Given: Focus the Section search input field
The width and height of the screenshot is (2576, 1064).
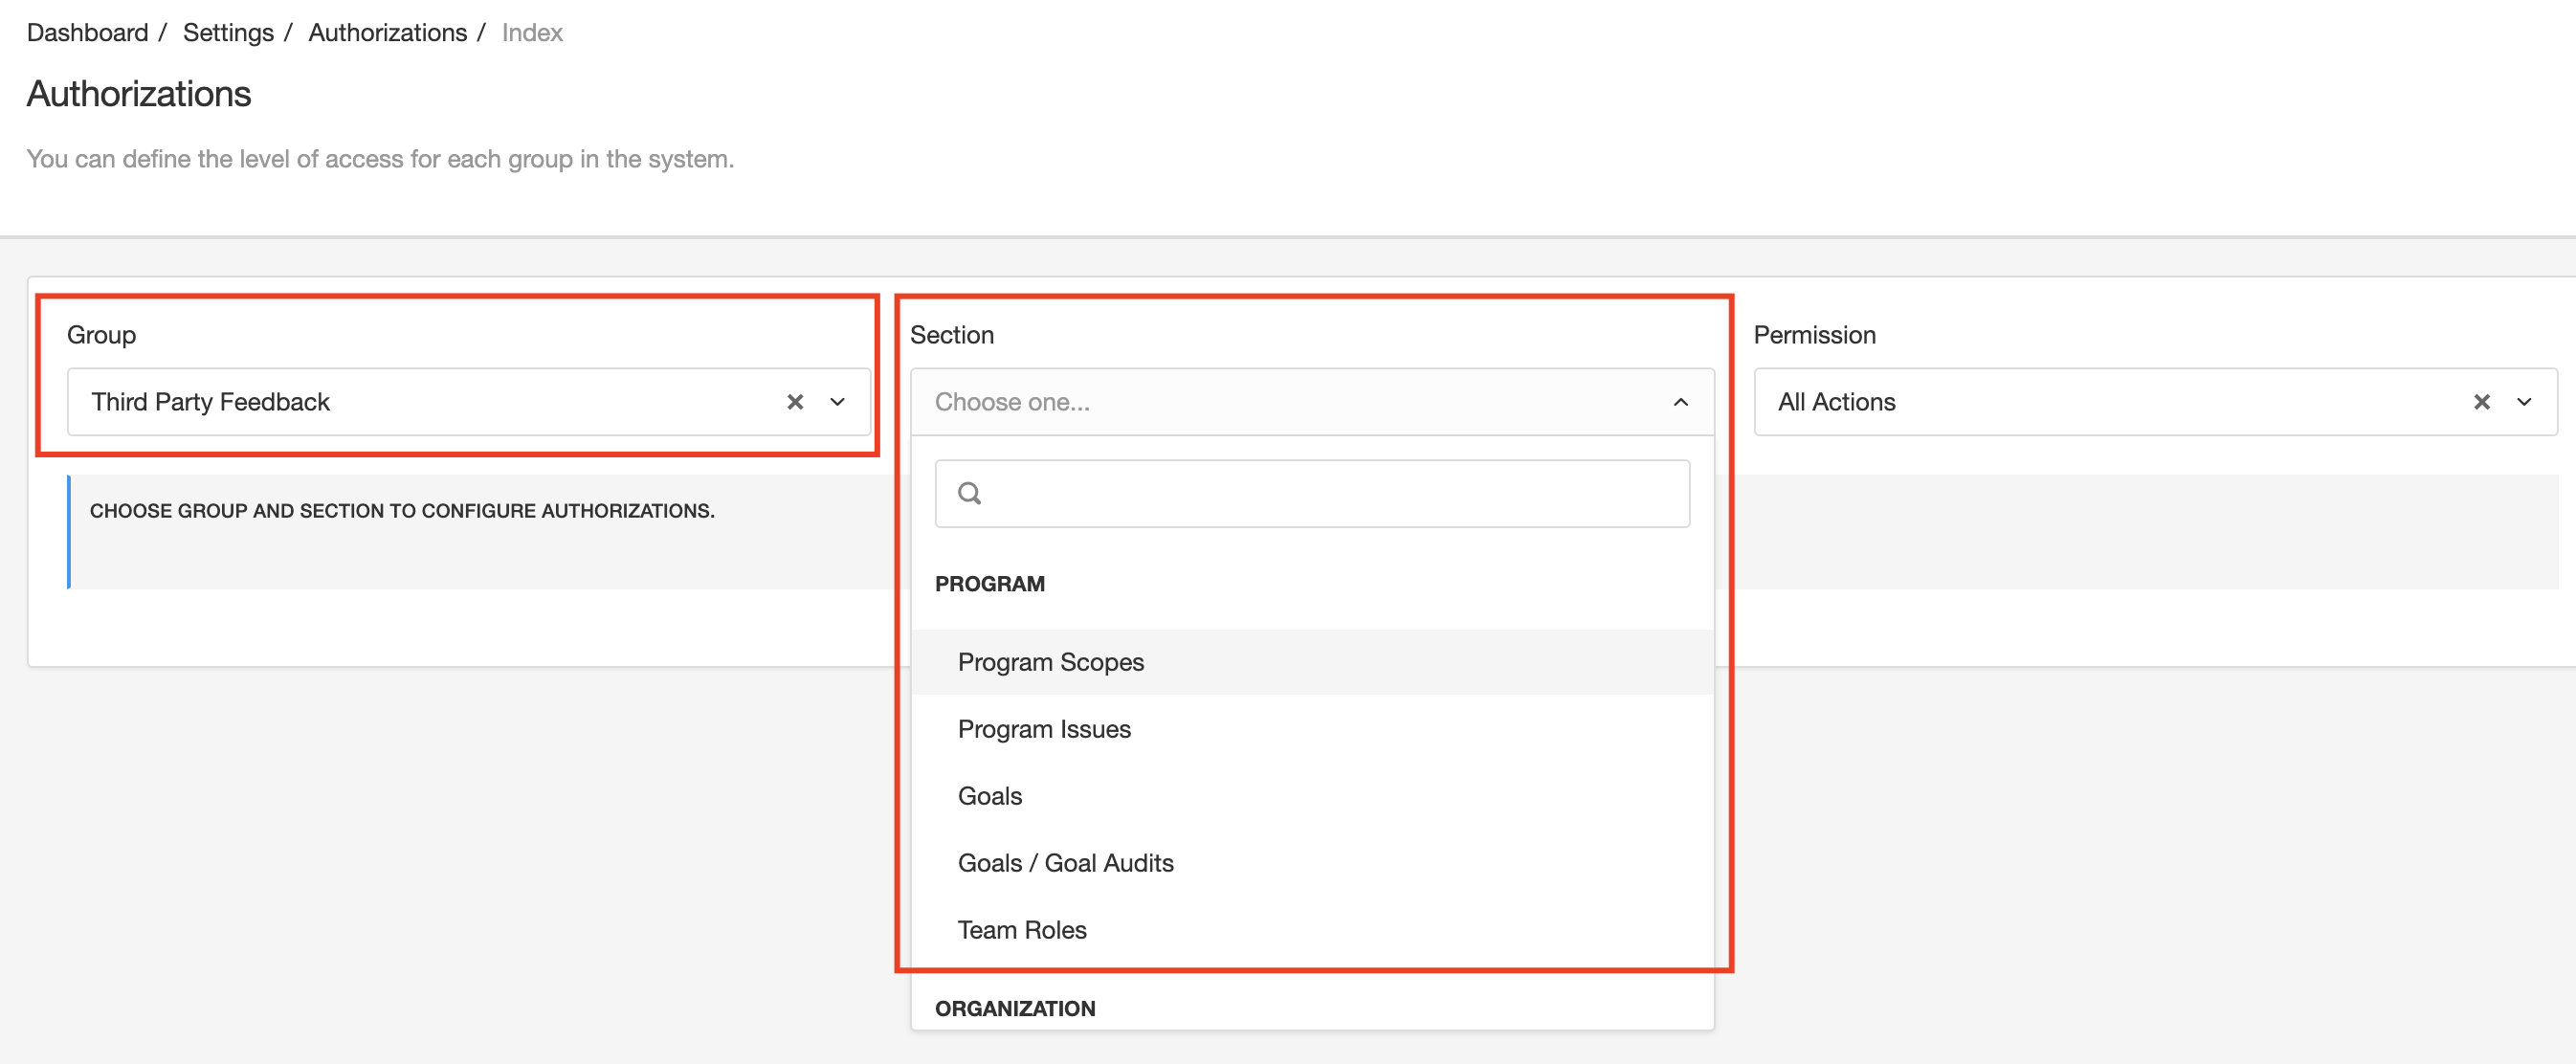Looking at the screenshot, I should [1312, 493].
